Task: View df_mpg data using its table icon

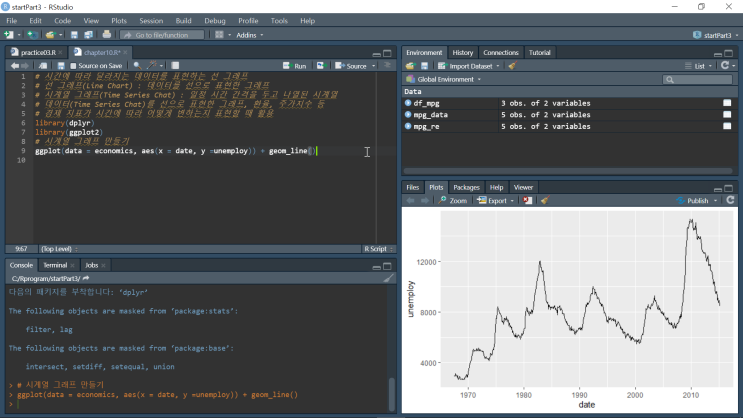Action: coord(727,103)
